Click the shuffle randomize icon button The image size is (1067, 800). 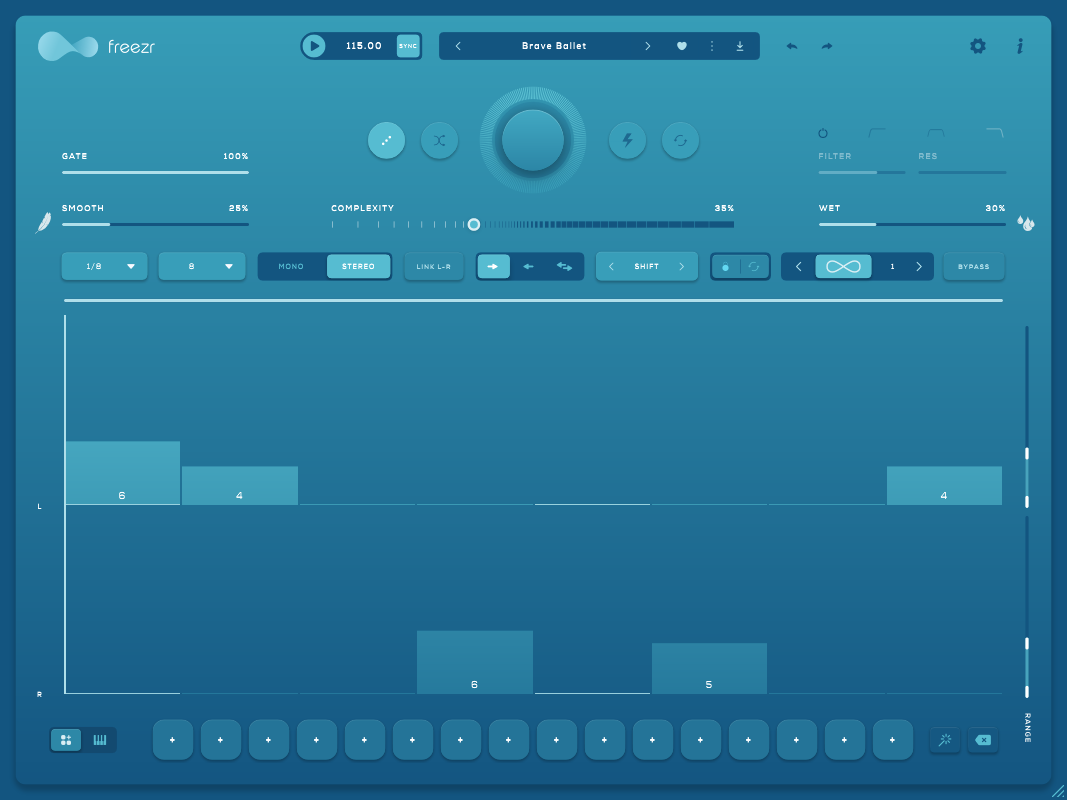439,141
